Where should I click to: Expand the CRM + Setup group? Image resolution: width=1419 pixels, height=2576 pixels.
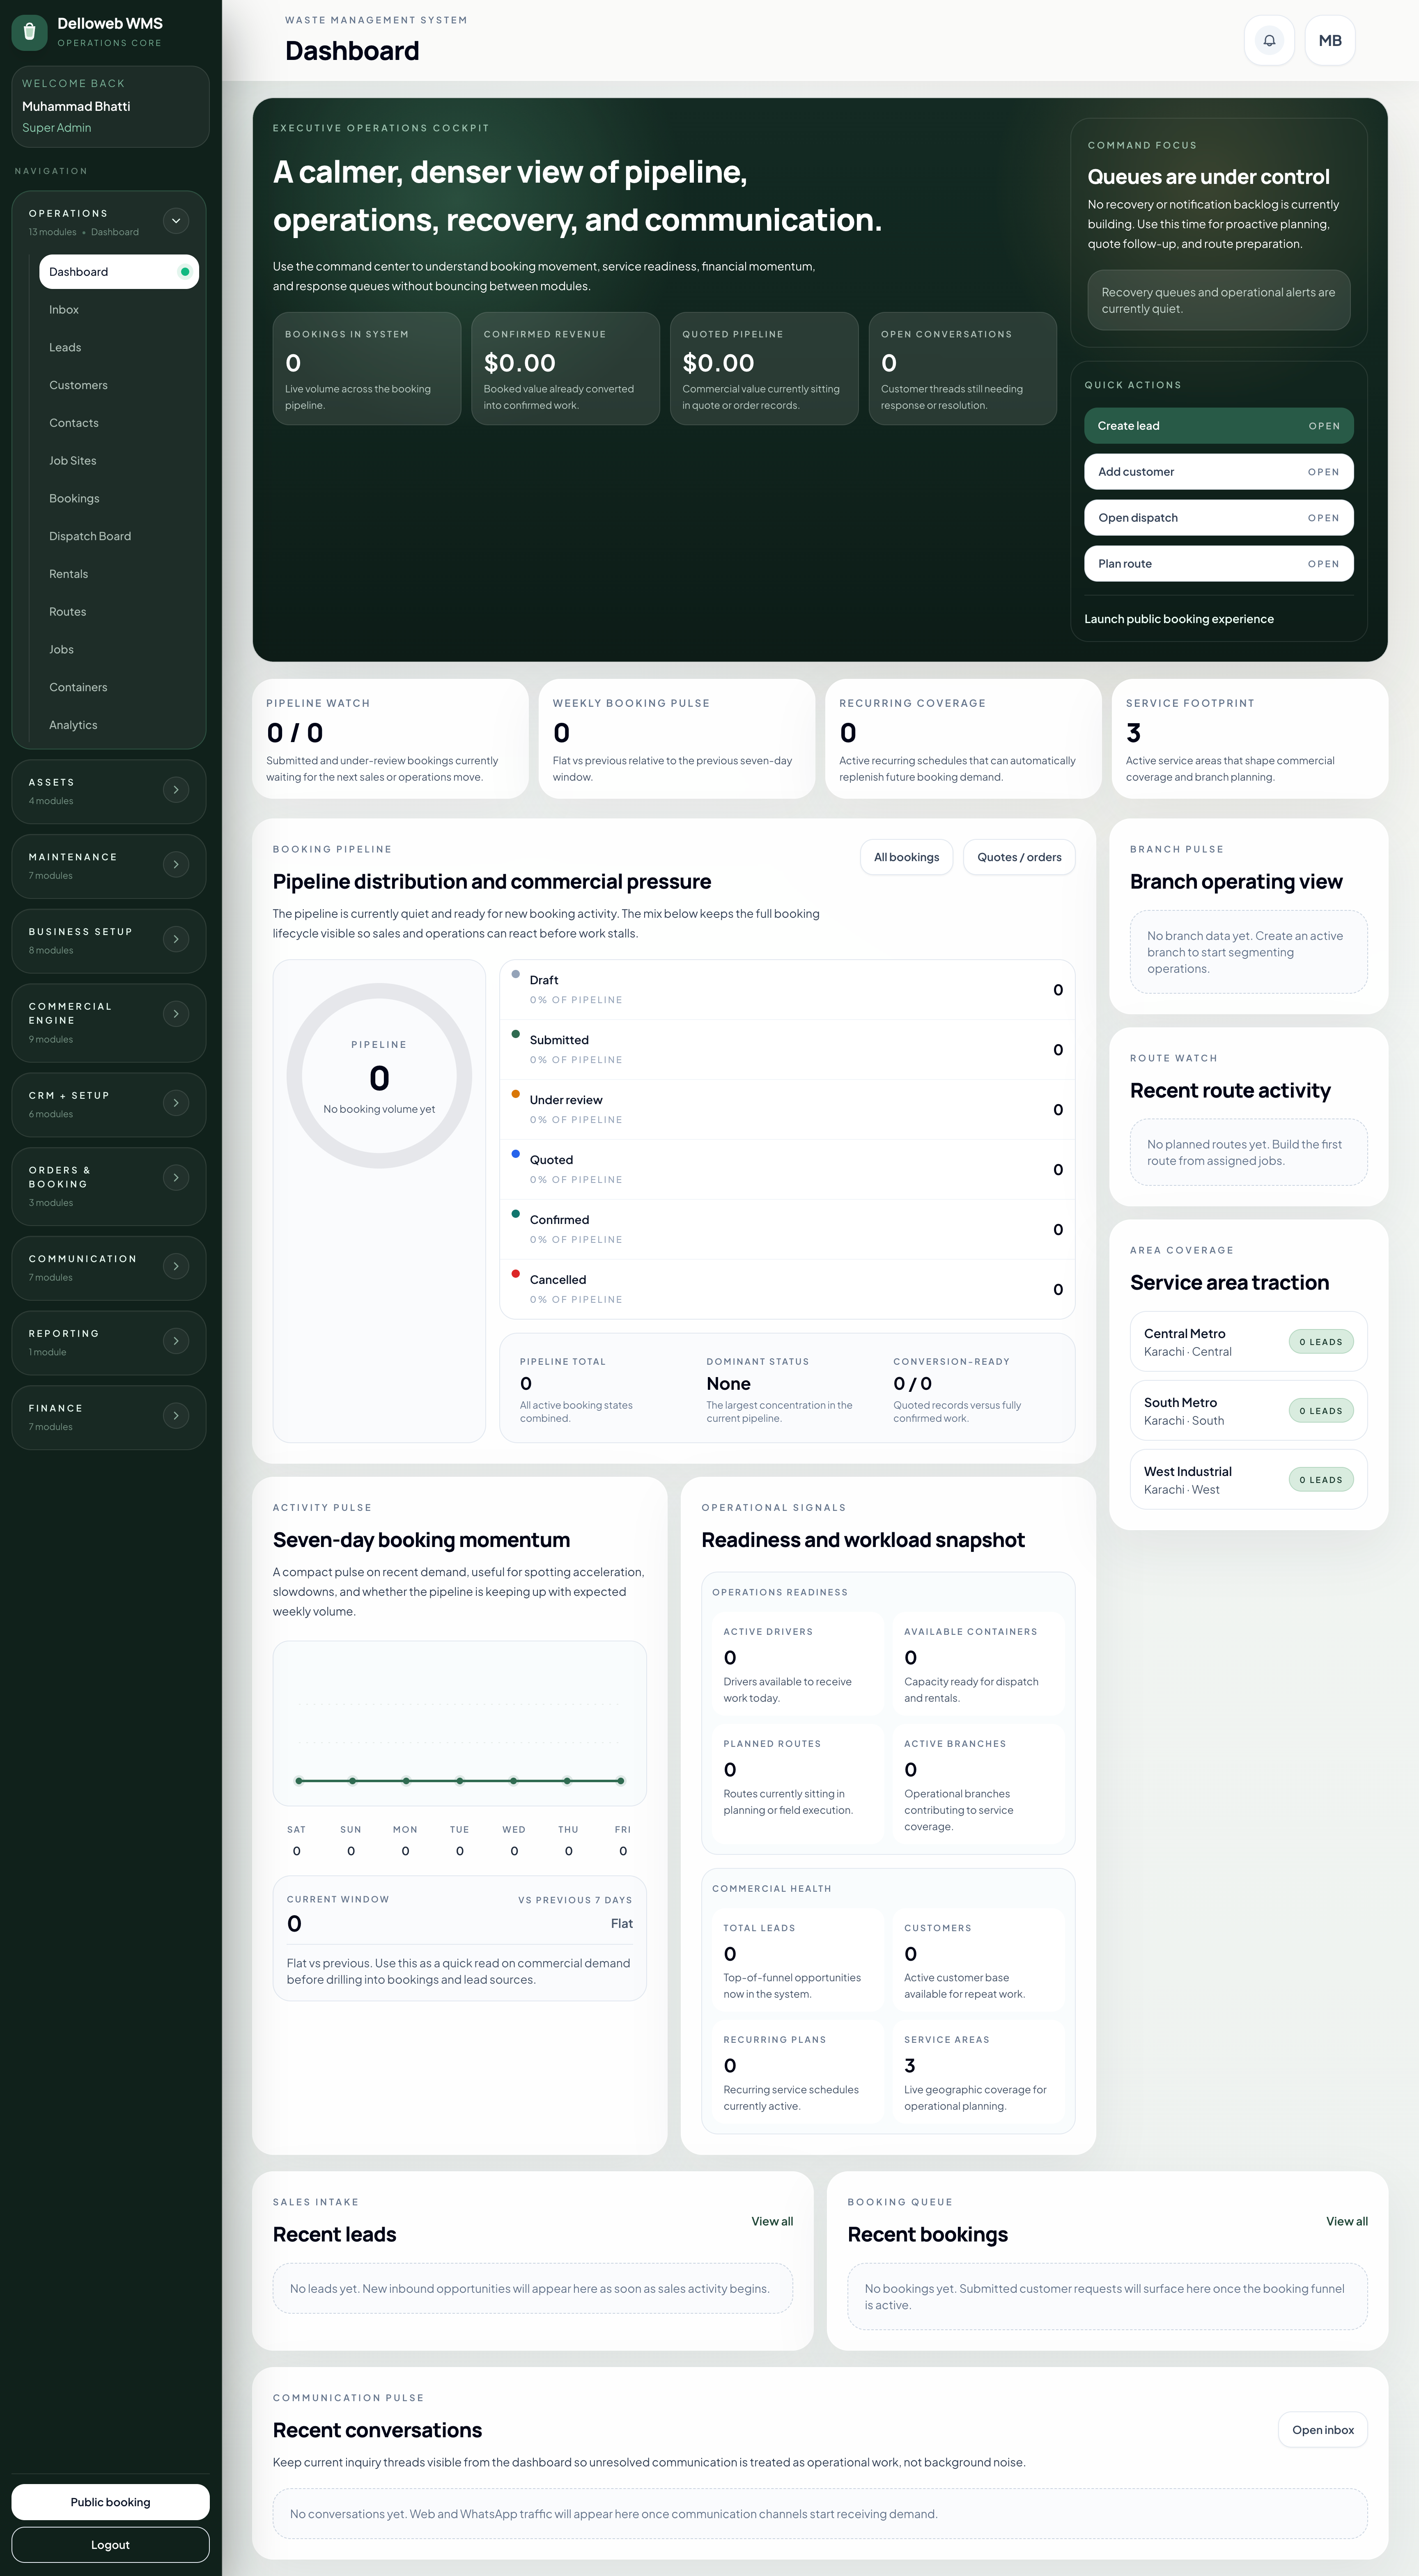point(176,1103)
